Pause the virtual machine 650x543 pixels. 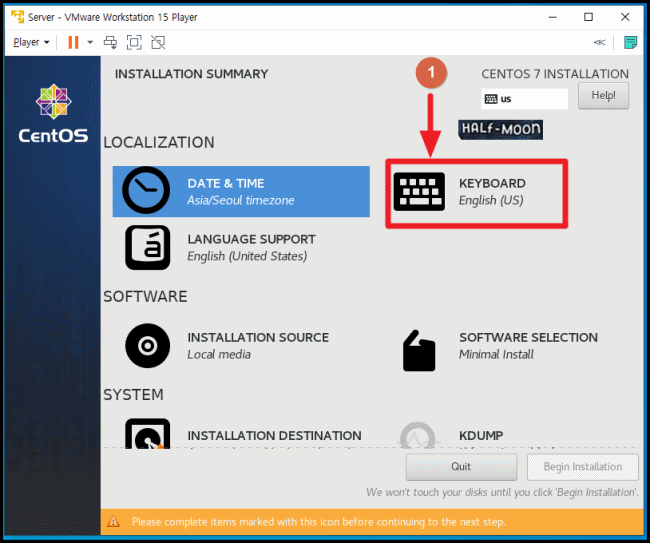tap(73, 42)
